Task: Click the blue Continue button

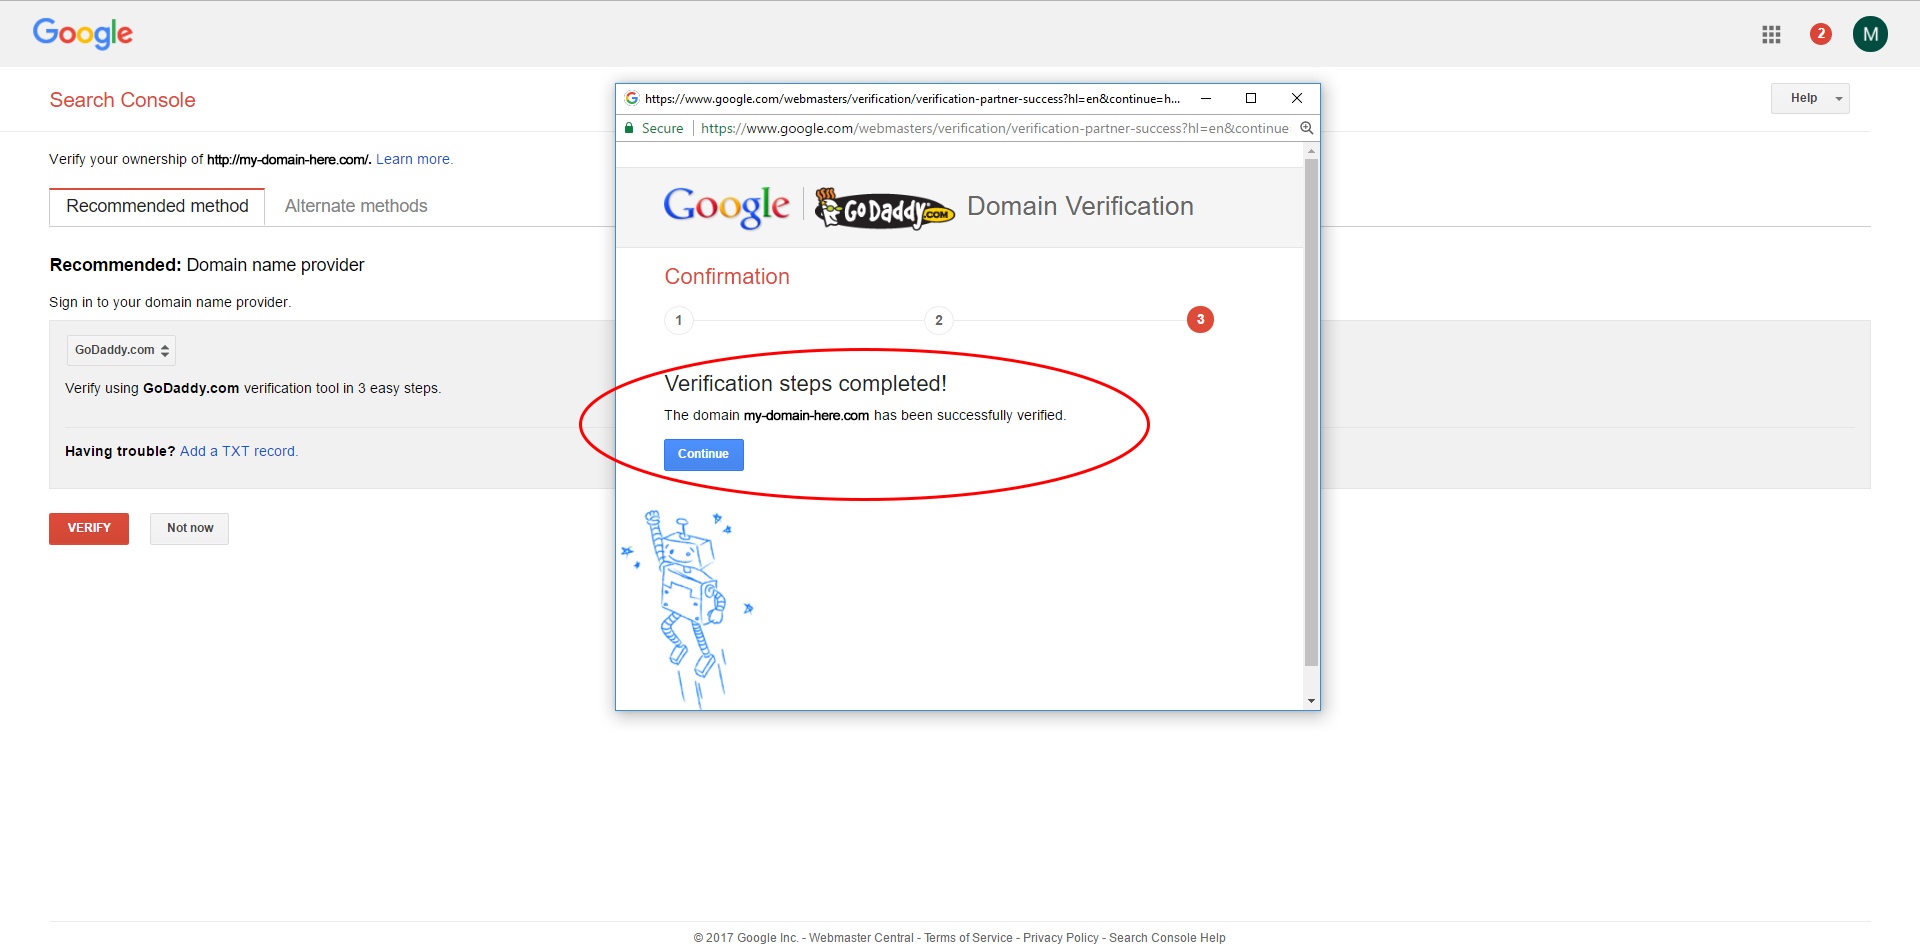Action: click(x=704, y=454)
